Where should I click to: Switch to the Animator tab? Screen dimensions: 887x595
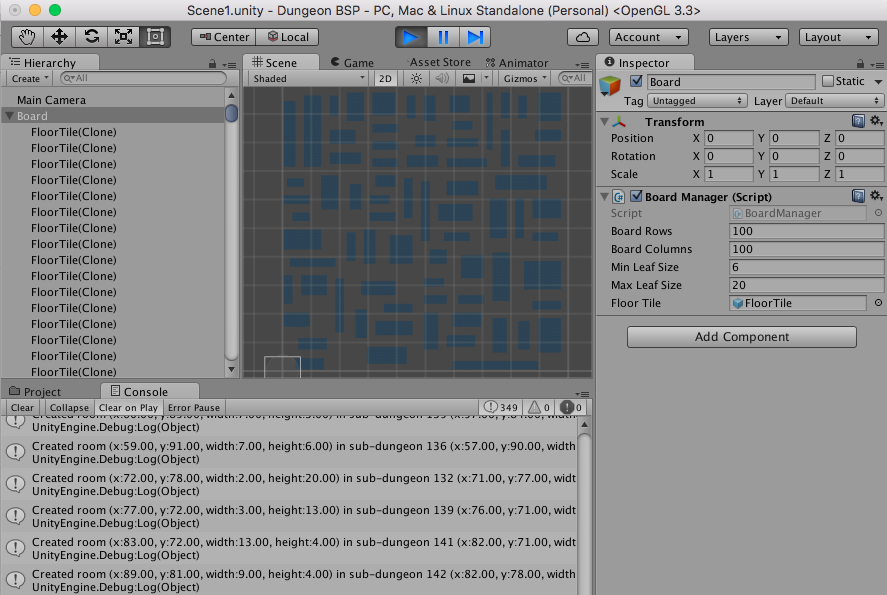517,62
